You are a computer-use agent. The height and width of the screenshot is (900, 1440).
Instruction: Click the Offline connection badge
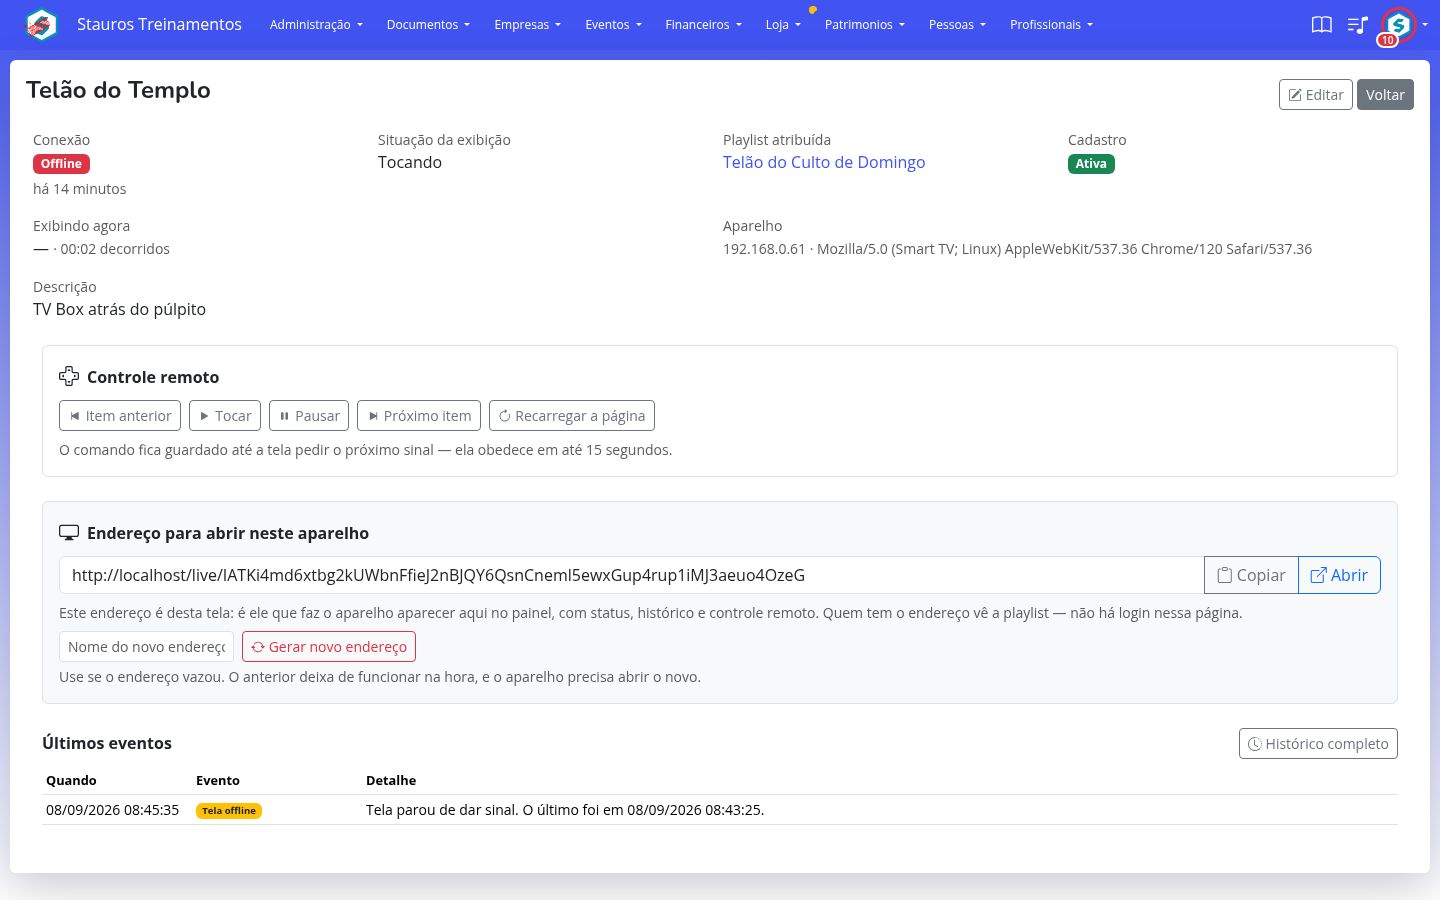(x=61, y=164)
